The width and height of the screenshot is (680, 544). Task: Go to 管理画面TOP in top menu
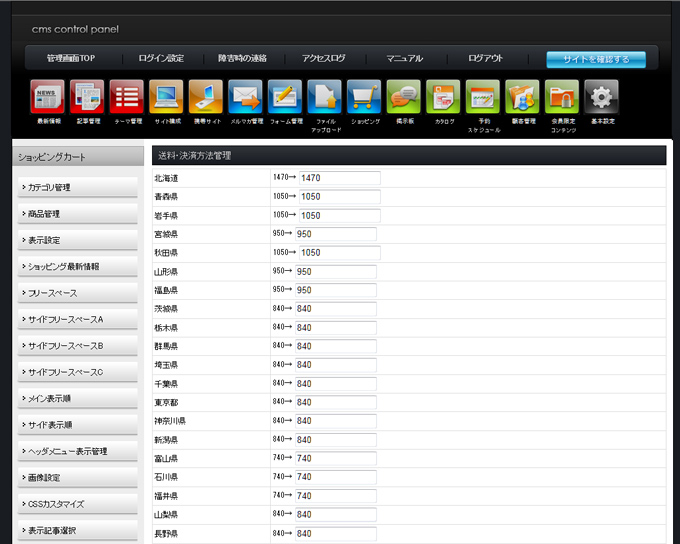71,59
